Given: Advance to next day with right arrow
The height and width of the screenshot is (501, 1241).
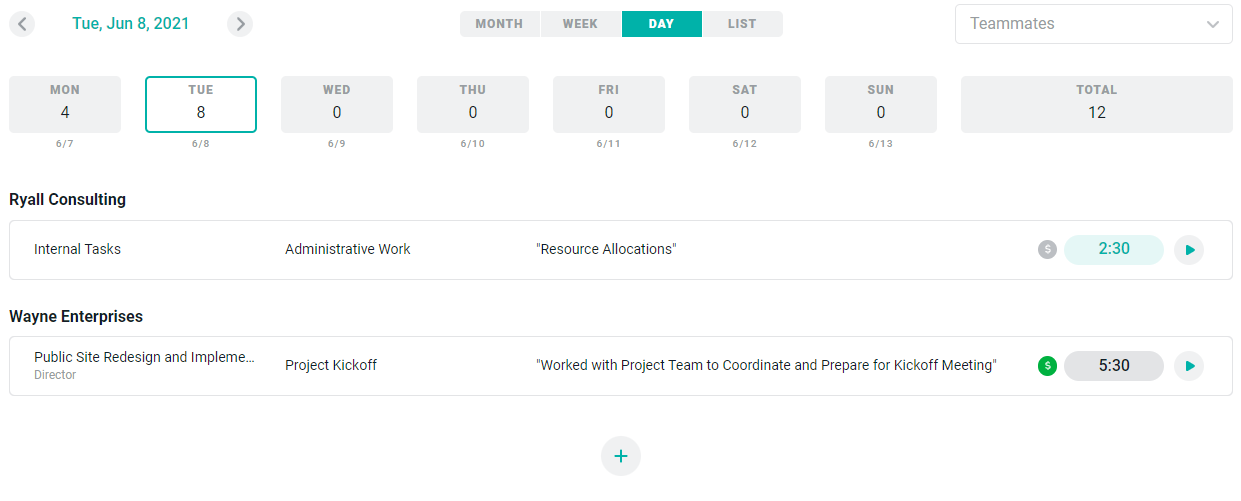Looking at the screenshot, I should 240,24.
